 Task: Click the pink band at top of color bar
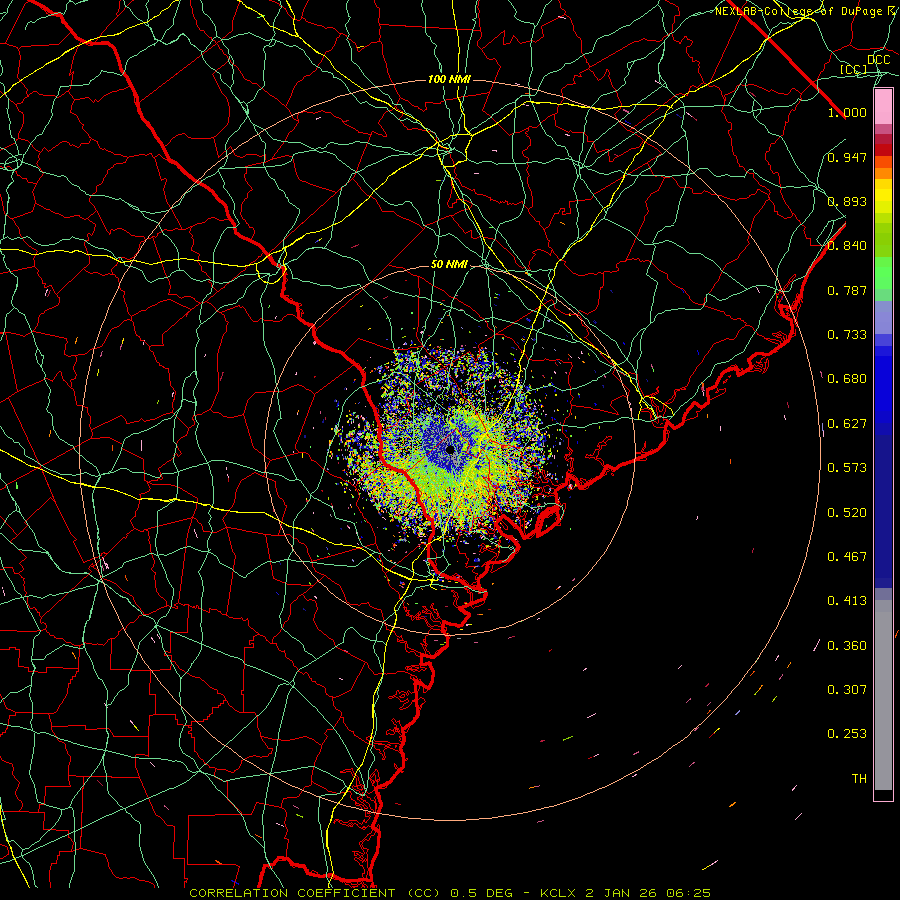tap(883, 107)
